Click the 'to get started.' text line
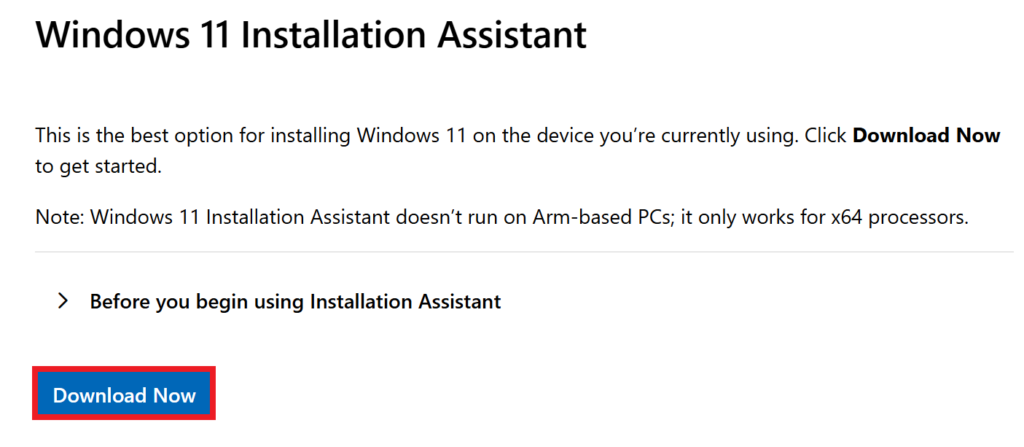 click(x=98, y=167)
